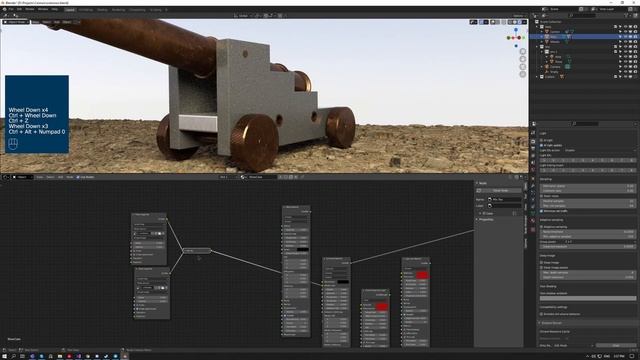The width and height of the screenshot is (640, 360).
Task: Toggle the Static noise checkbox
Action: tap(542, 196)
